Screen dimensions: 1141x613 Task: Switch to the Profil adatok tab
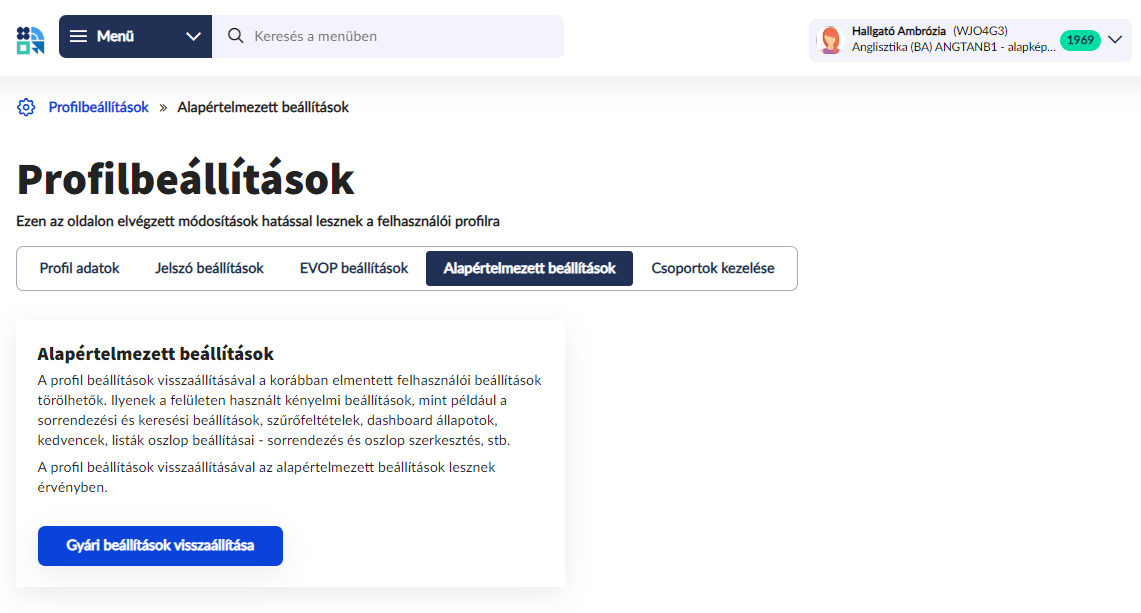[79, 268]
